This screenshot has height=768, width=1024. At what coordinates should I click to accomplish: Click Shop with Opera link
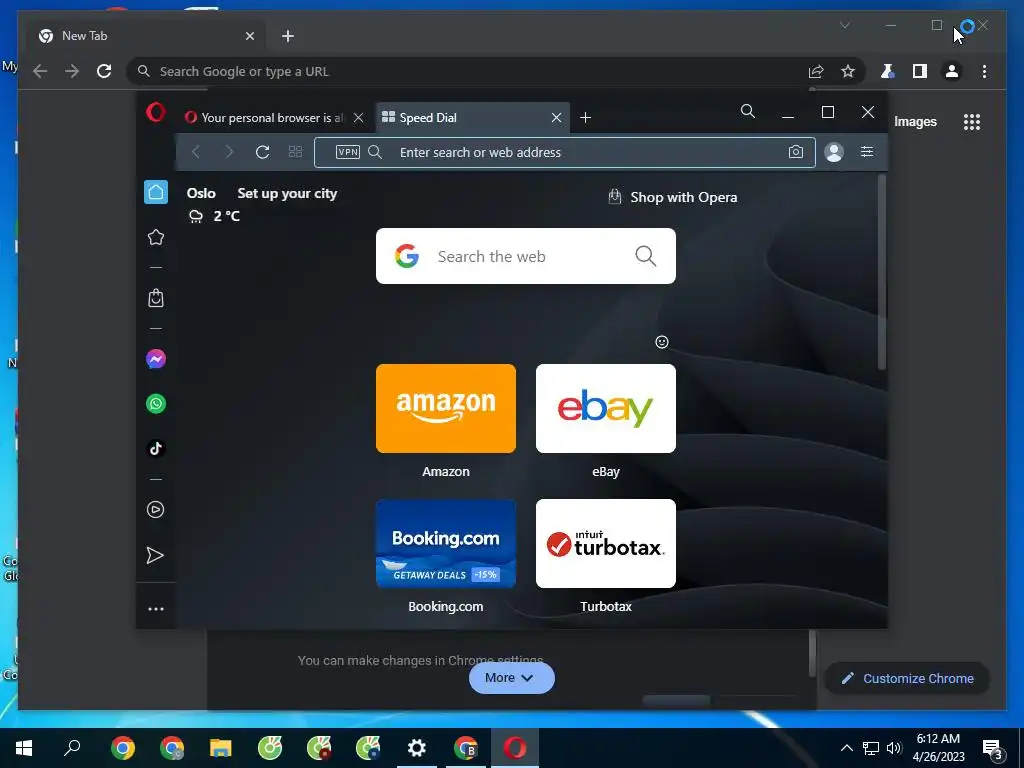click(x=673, y=197)
